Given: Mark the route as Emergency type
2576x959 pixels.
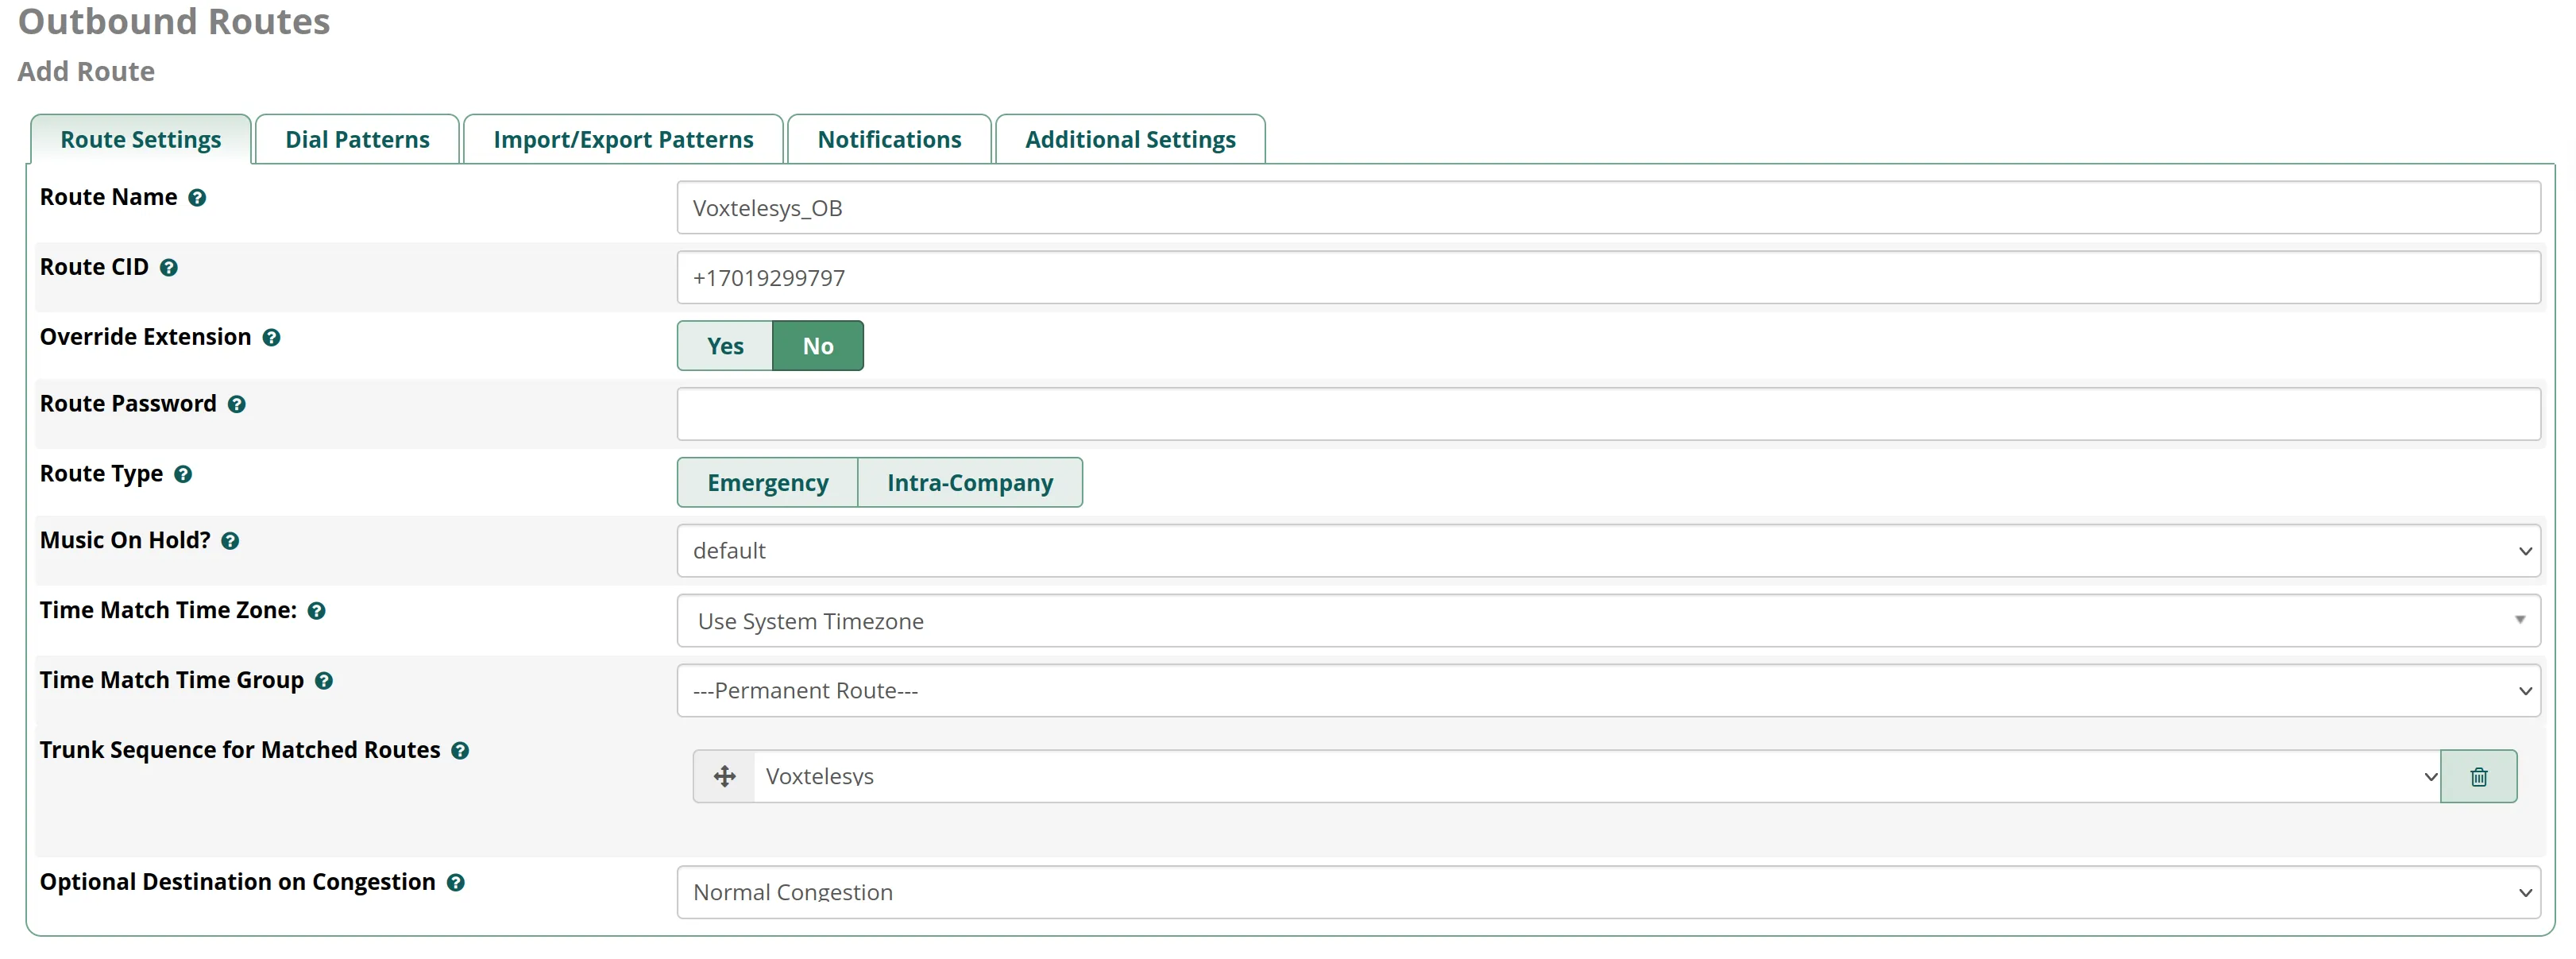Looking at the screenshot, I should click(x=767, y=482).
